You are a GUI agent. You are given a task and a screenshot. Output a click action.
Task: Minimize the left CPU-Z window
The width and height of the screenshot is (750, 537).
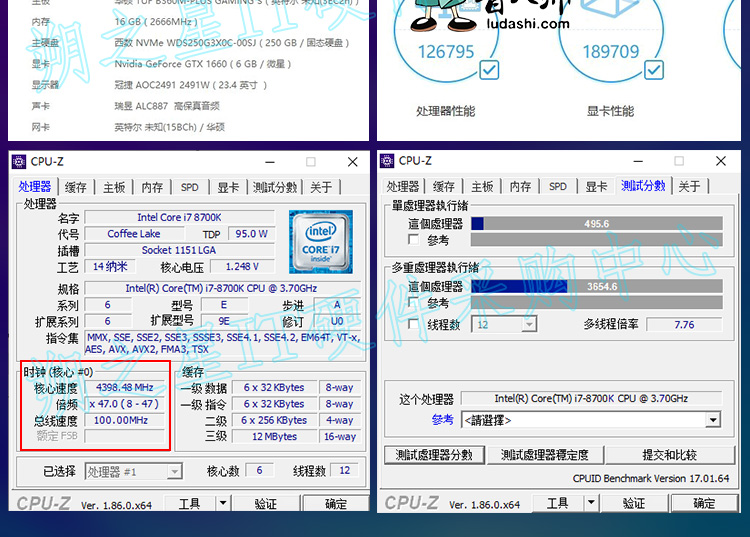tap(270, 162)
